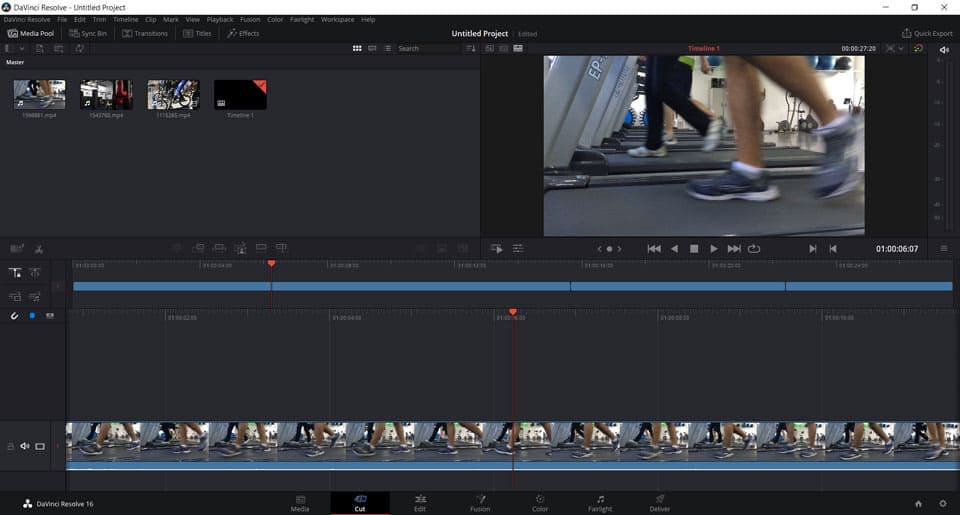Toggle timeline snapping magnet icon
This screenshot has width=960, height=515.
point(15,316)
